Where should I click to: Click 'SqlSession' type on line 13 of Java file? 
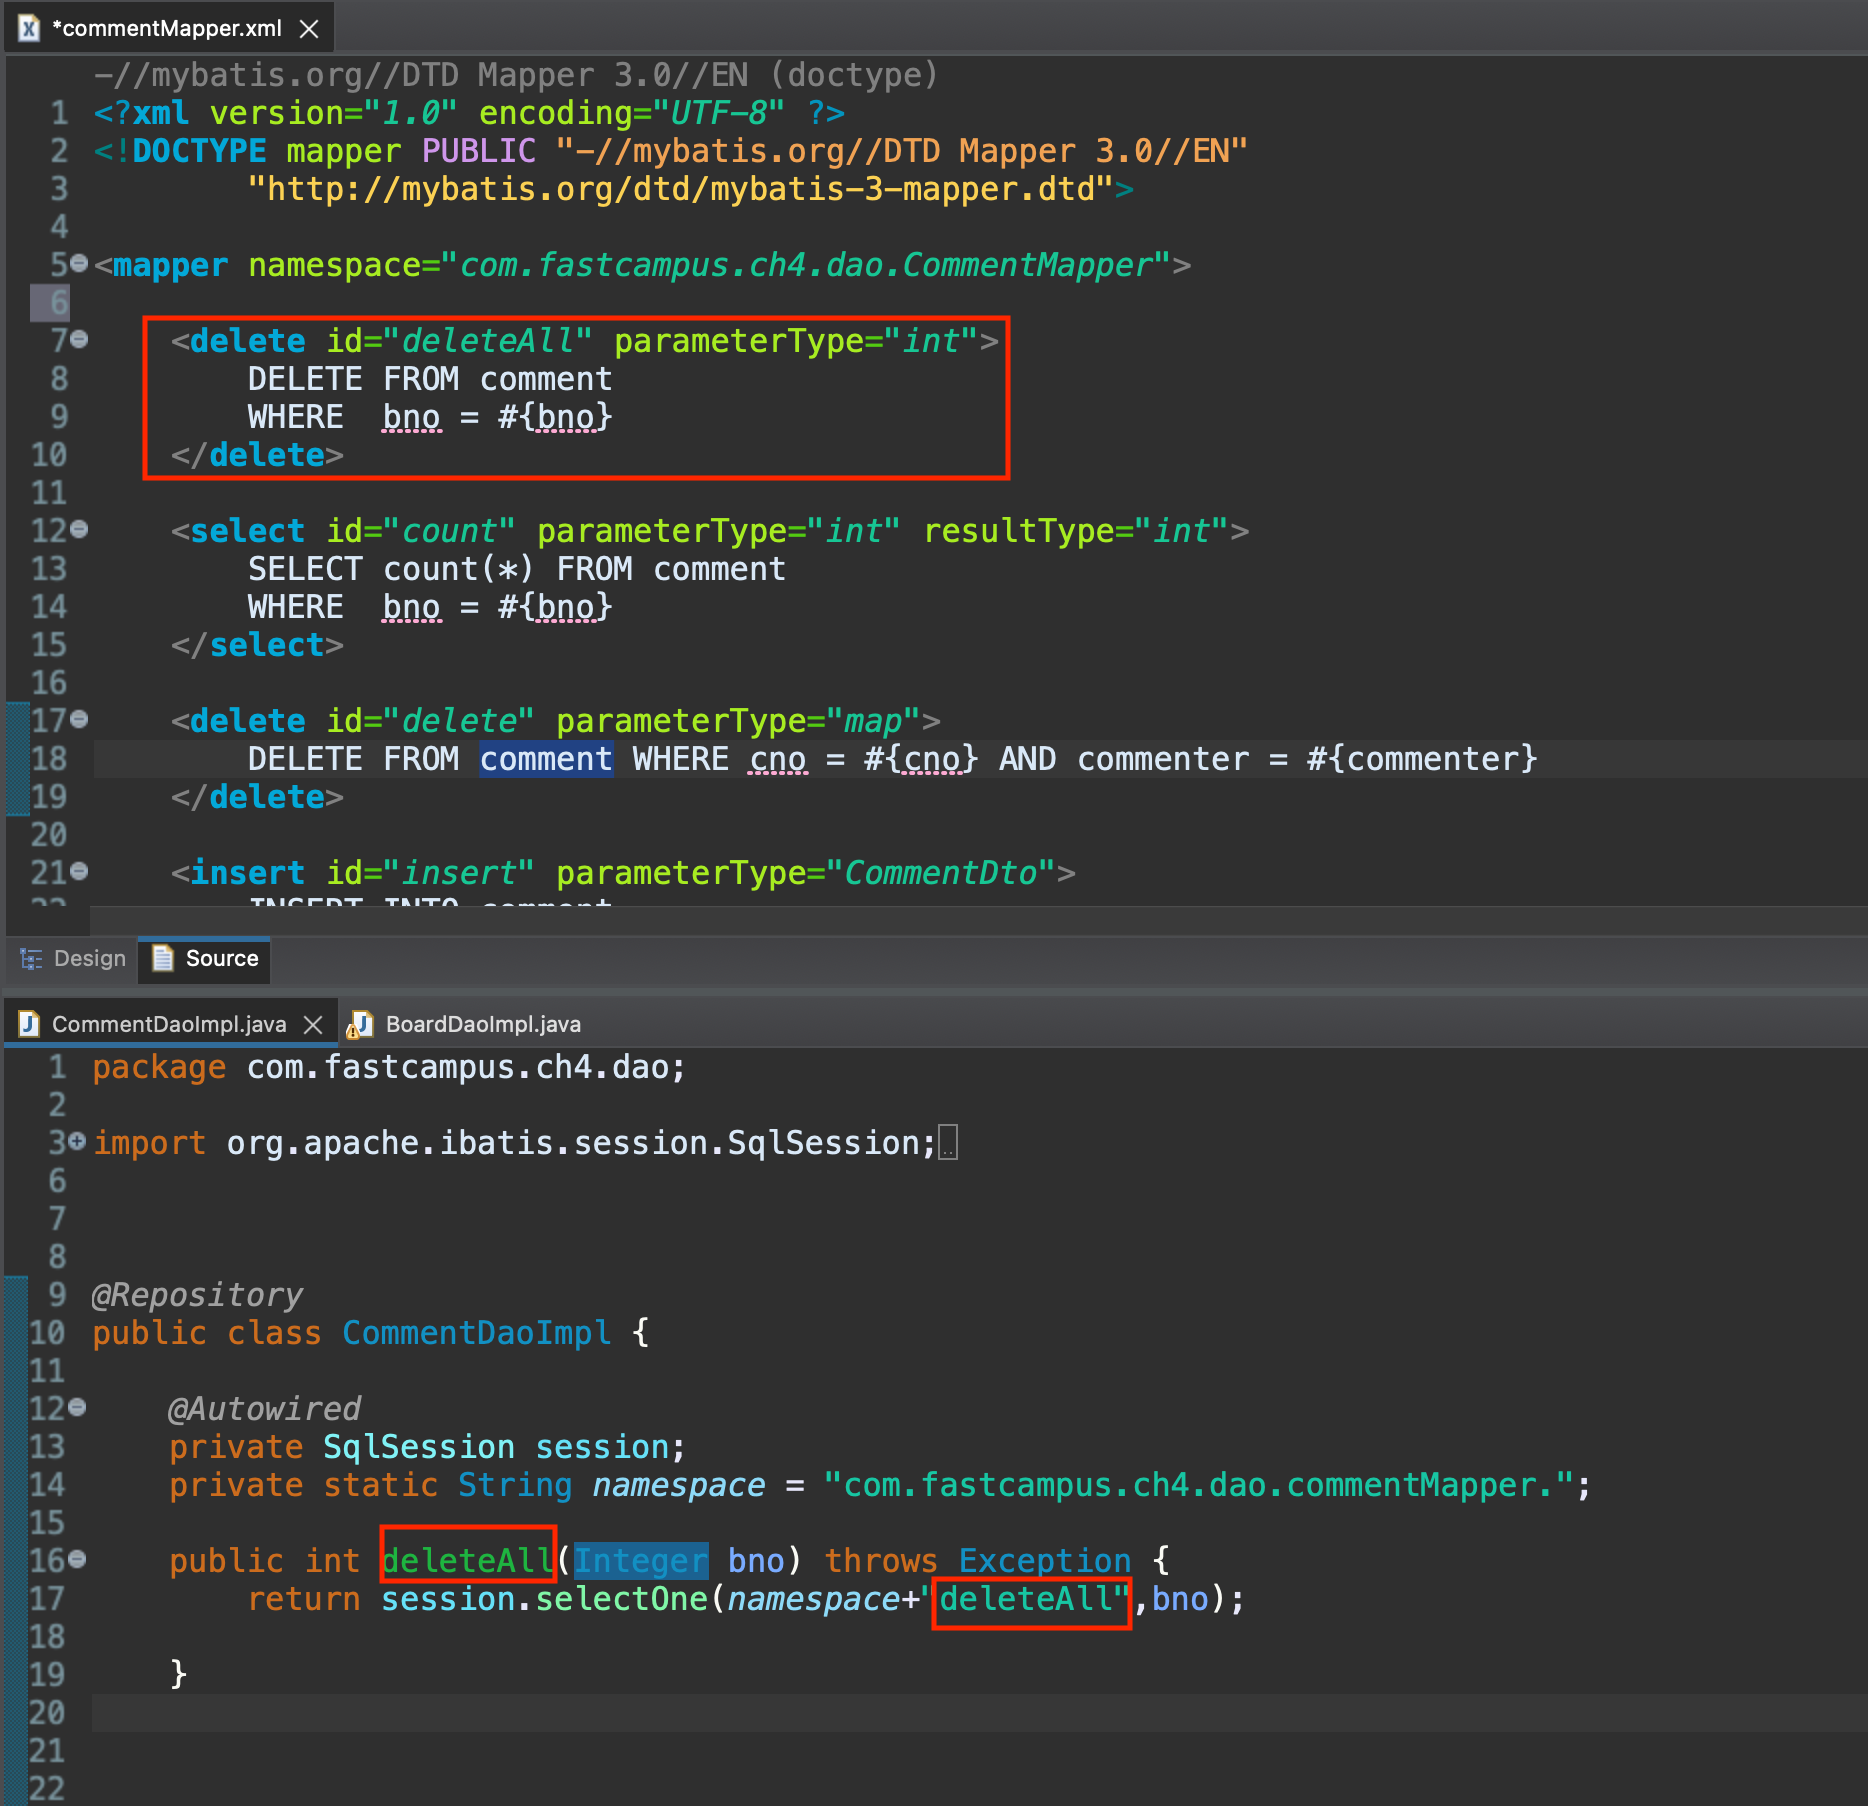tap(419, 1447)
